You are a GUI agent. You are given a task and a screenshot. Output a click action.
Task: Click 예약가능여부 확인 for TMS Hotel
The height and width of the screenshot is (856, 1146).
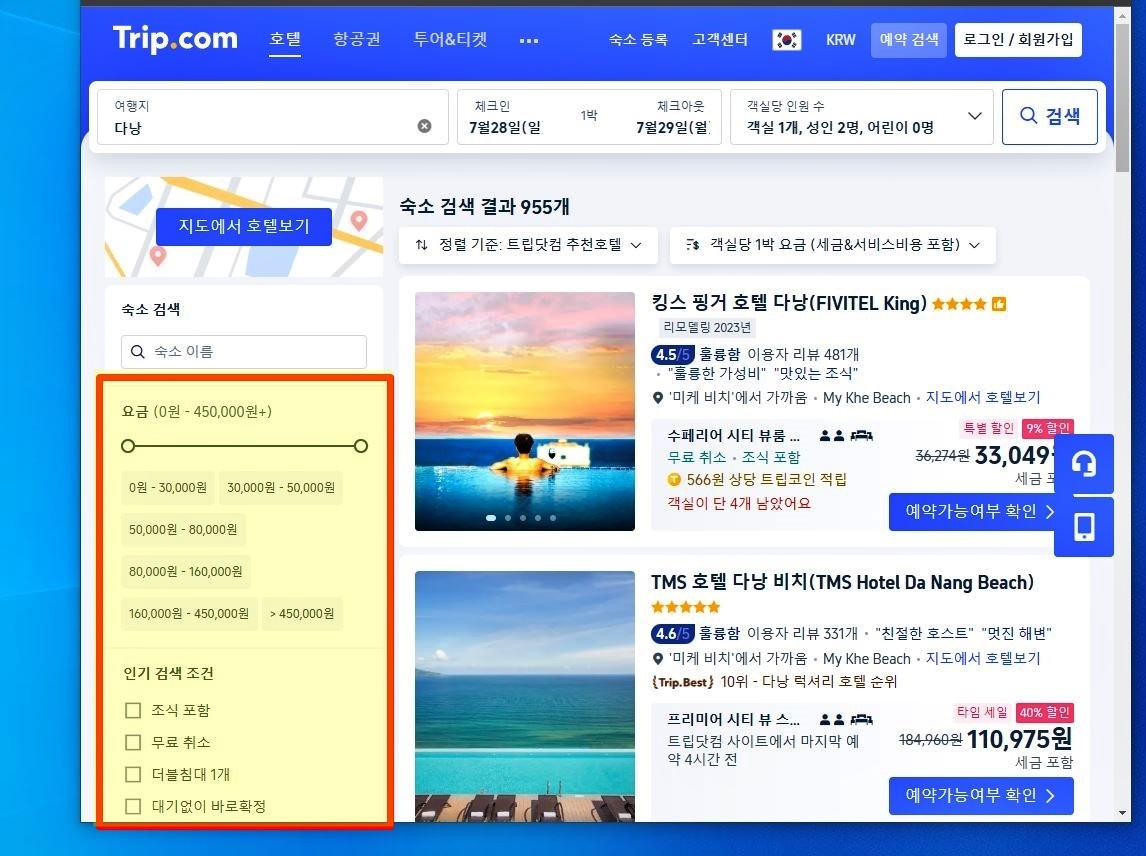click(x=981, y=795)
